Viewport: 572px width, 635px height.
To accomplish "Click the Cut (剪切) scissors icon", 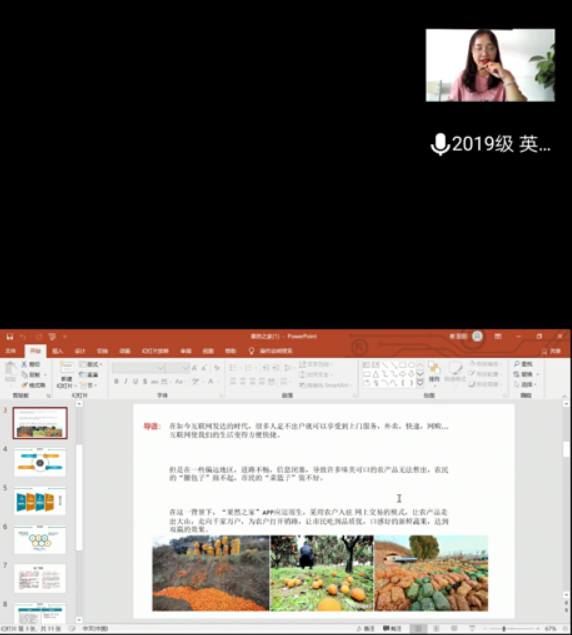I will tap(24, 364).
